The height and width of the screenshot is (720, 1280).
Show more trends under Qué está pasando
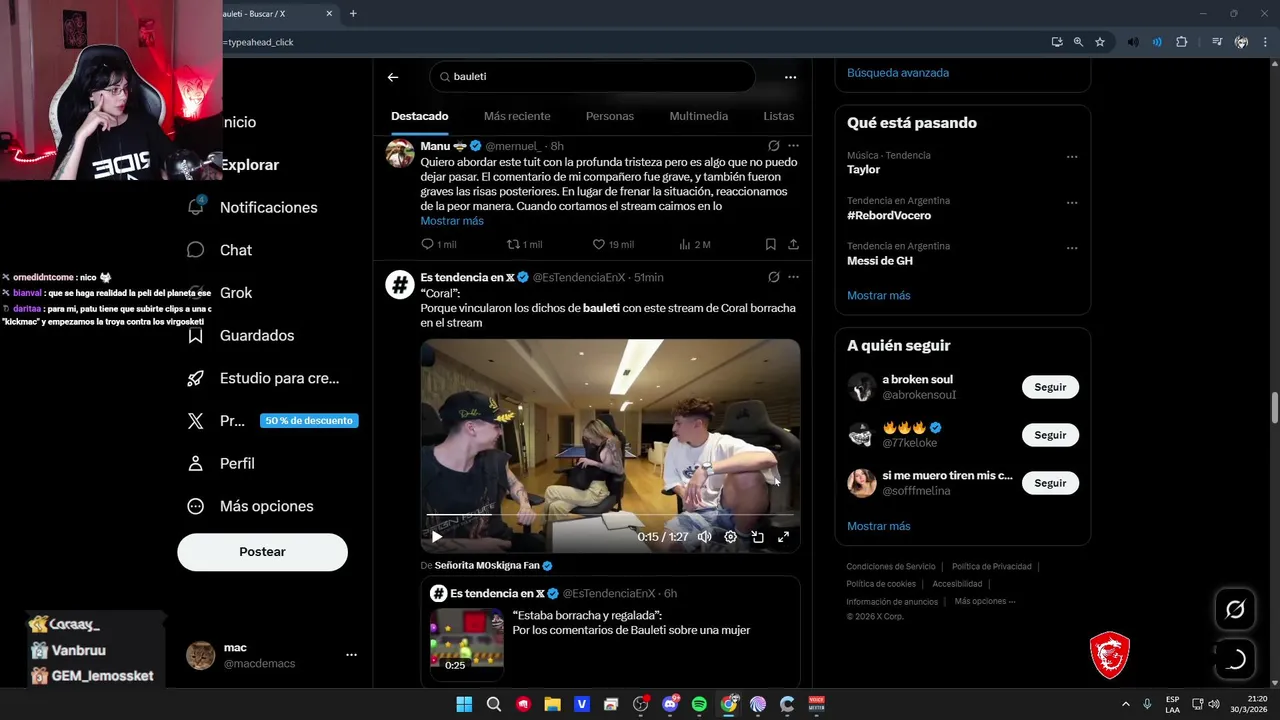[x=879, y=295]
